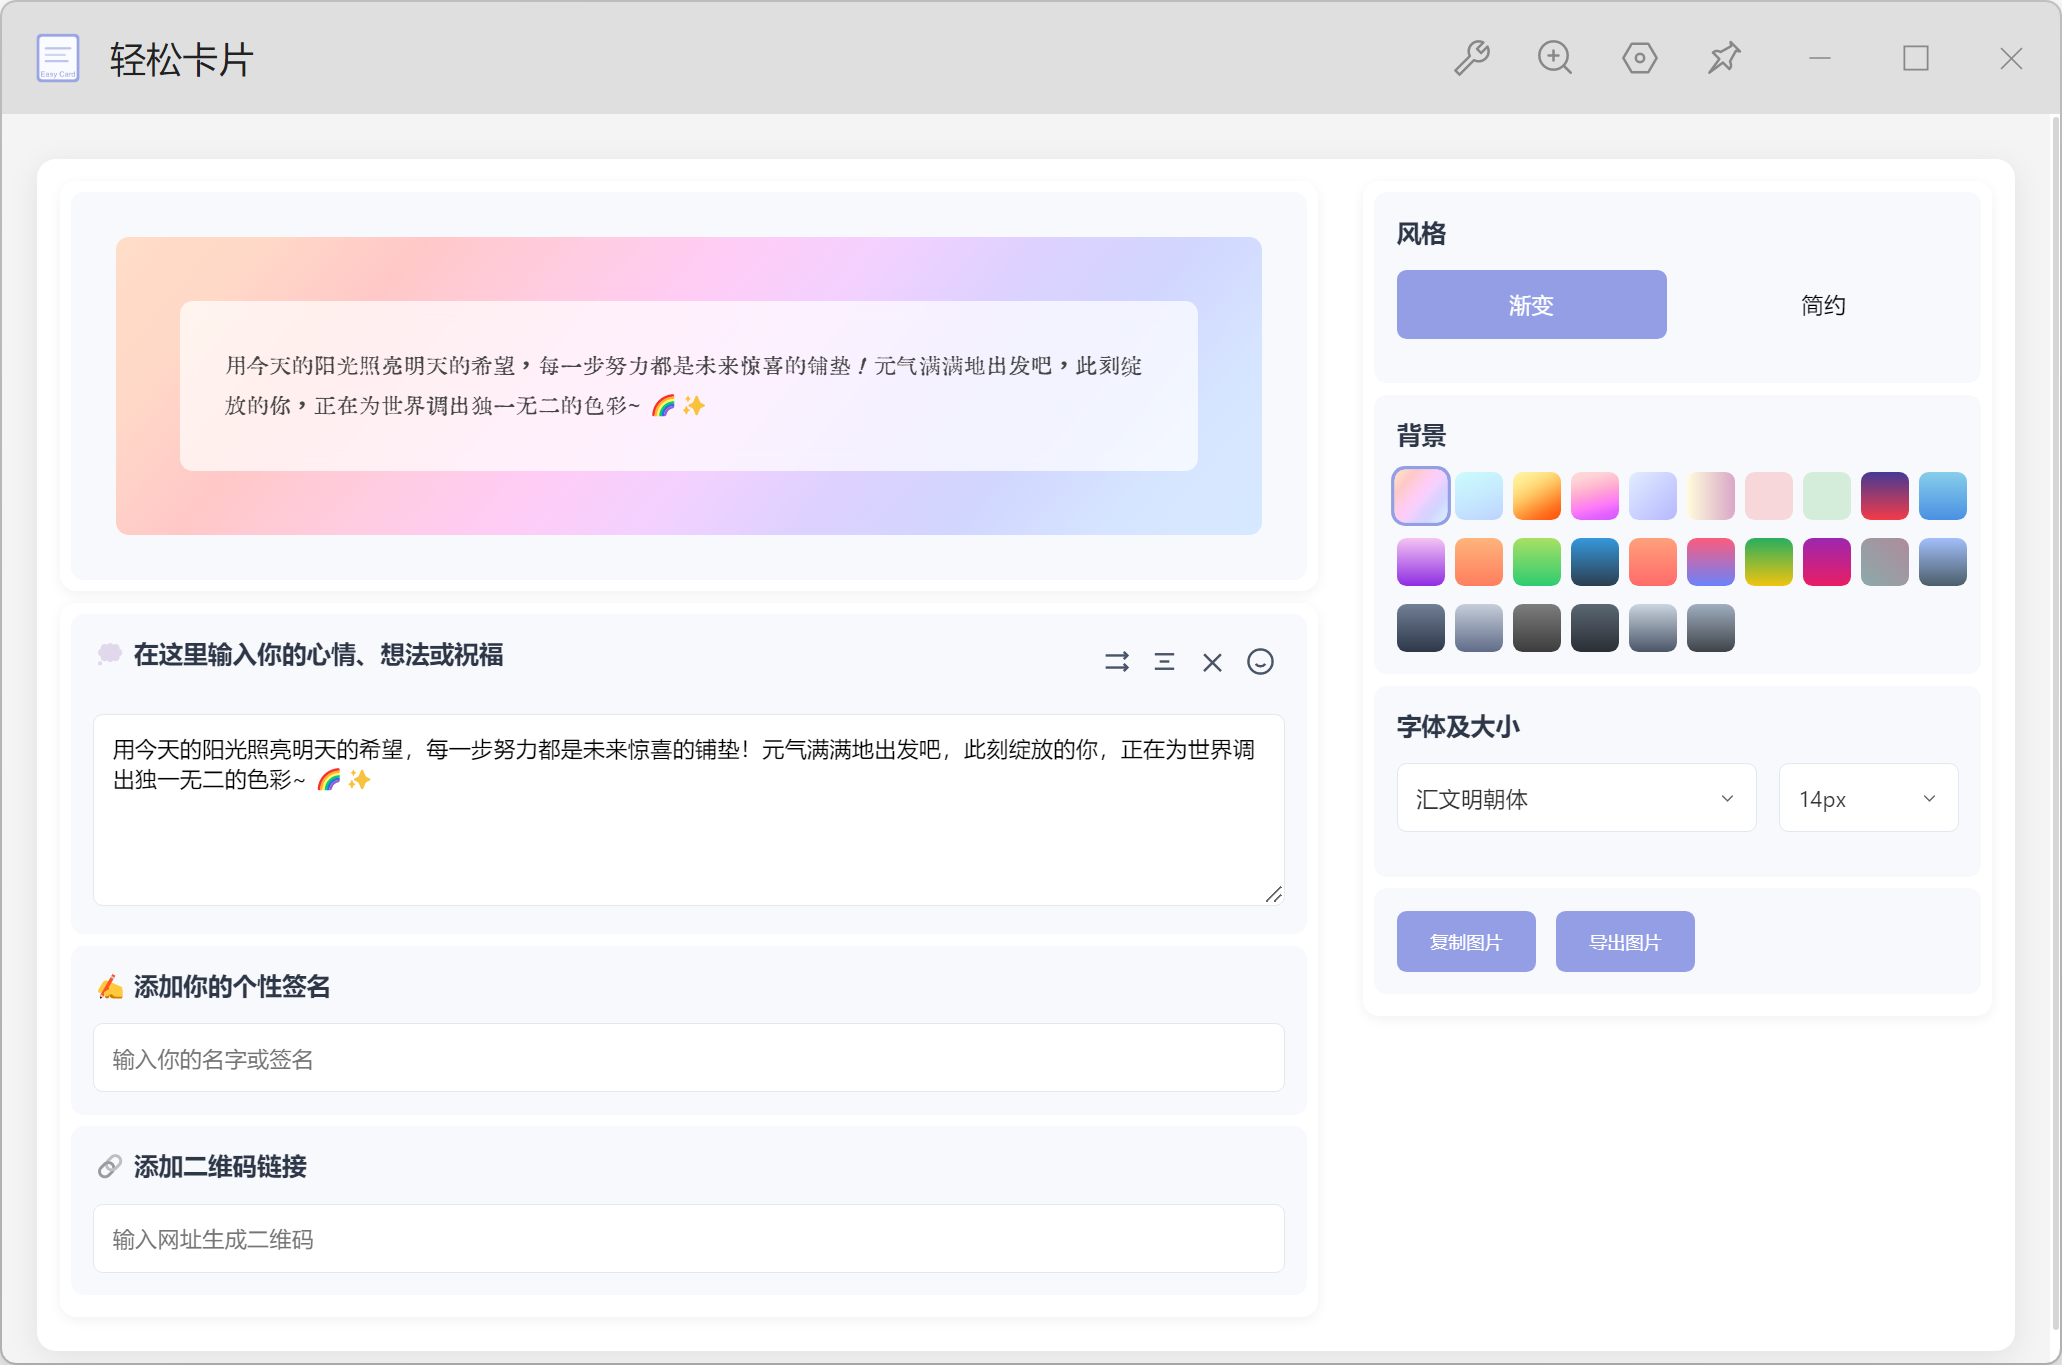Select the mint green pale swatch
The image size is (2062, 1365).
(x=1827, y=496)
